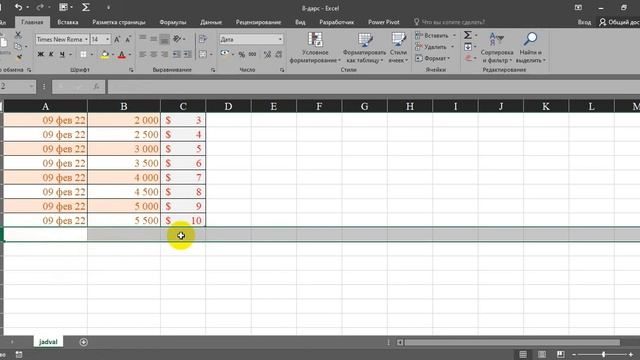Click the formula bar input area

tap(373, 87)
